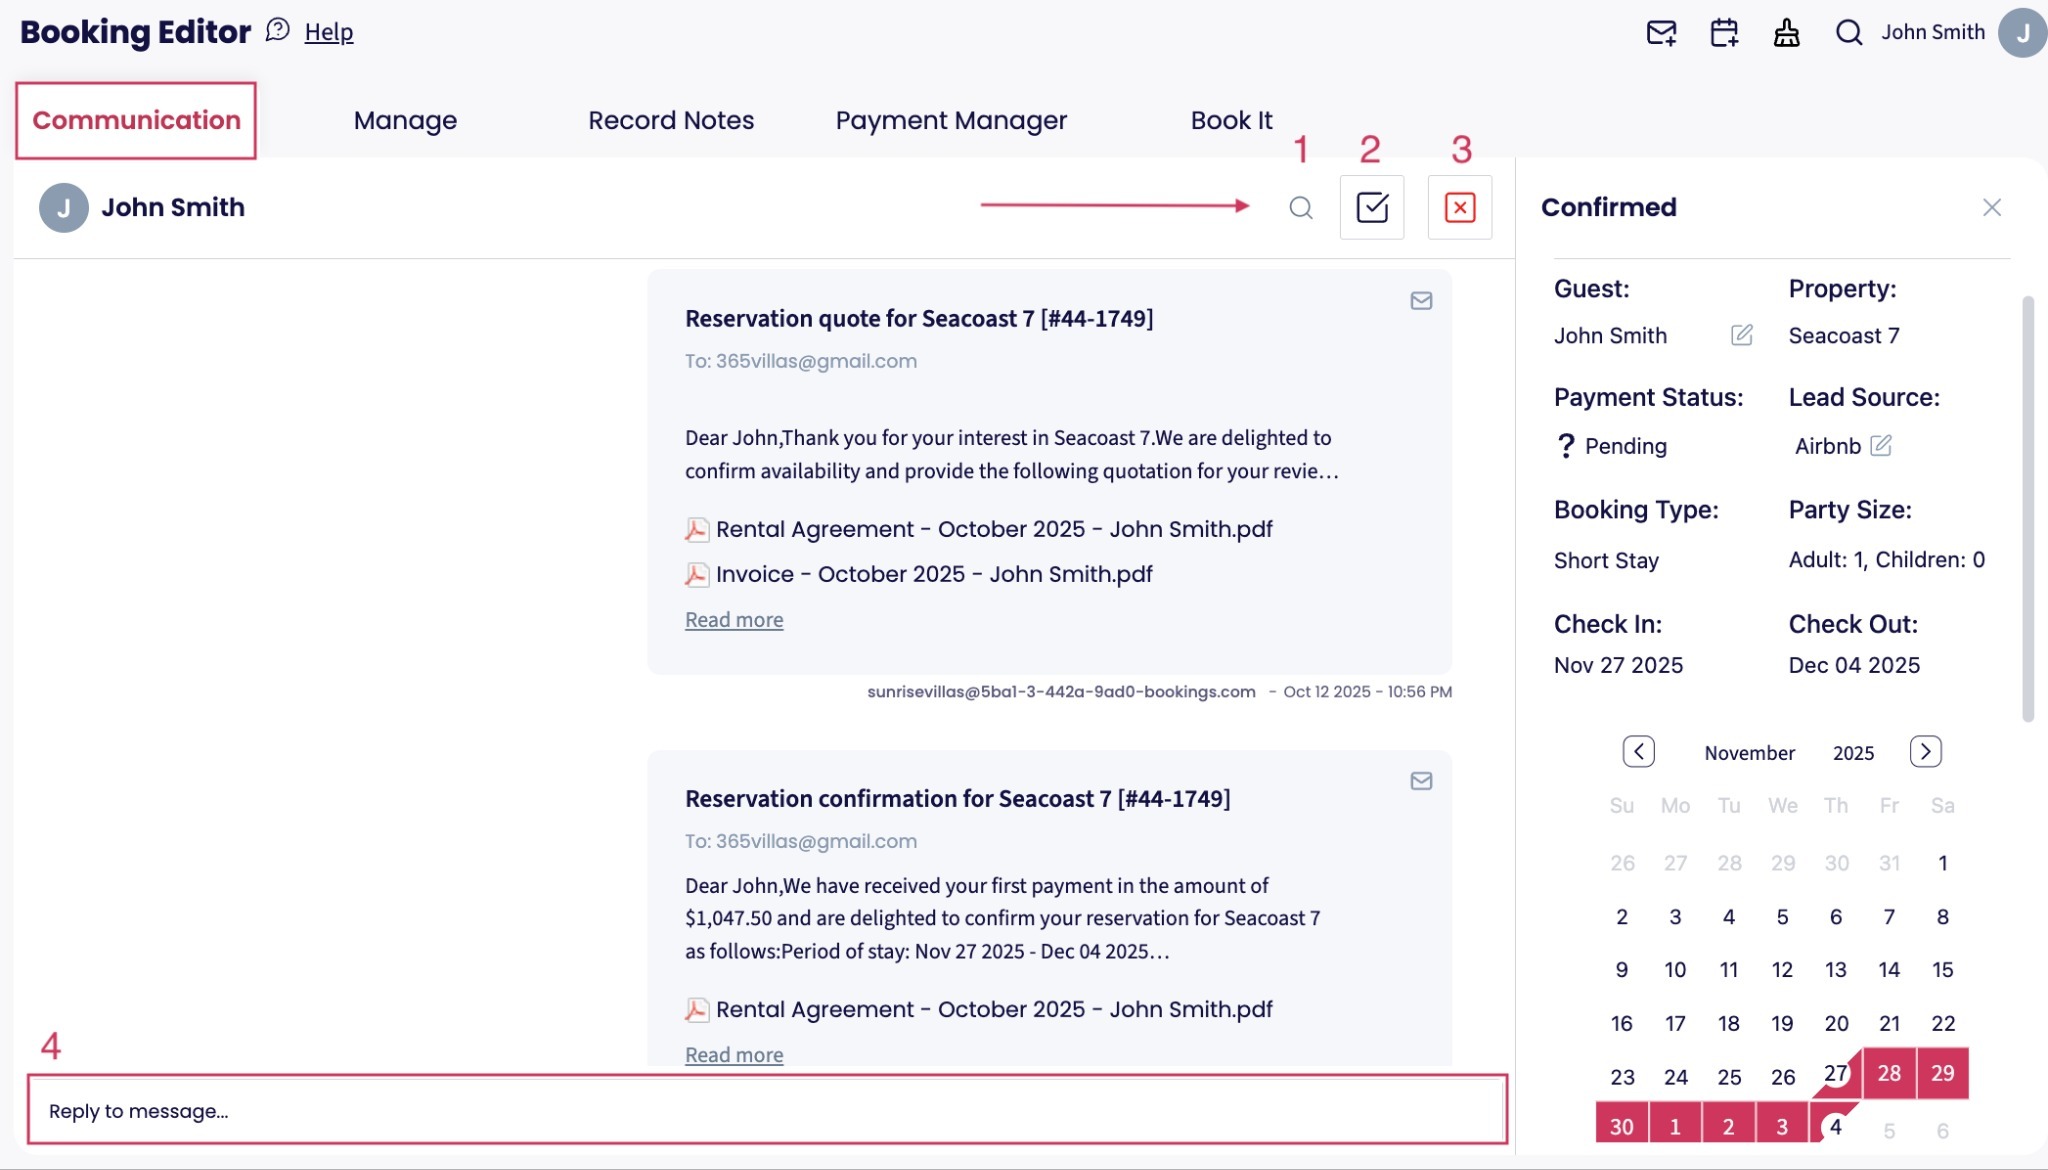The image size is (2048, 1170).
Task: Switch to the Payment Manager tab
Action: click(951, 120)
